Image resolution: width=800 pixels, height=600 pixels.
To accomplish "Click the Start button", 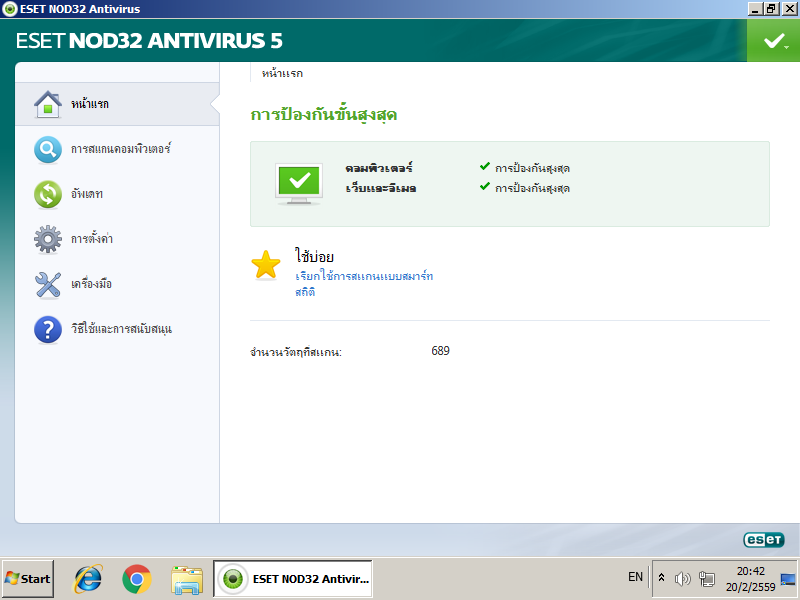I will [28, 579].
